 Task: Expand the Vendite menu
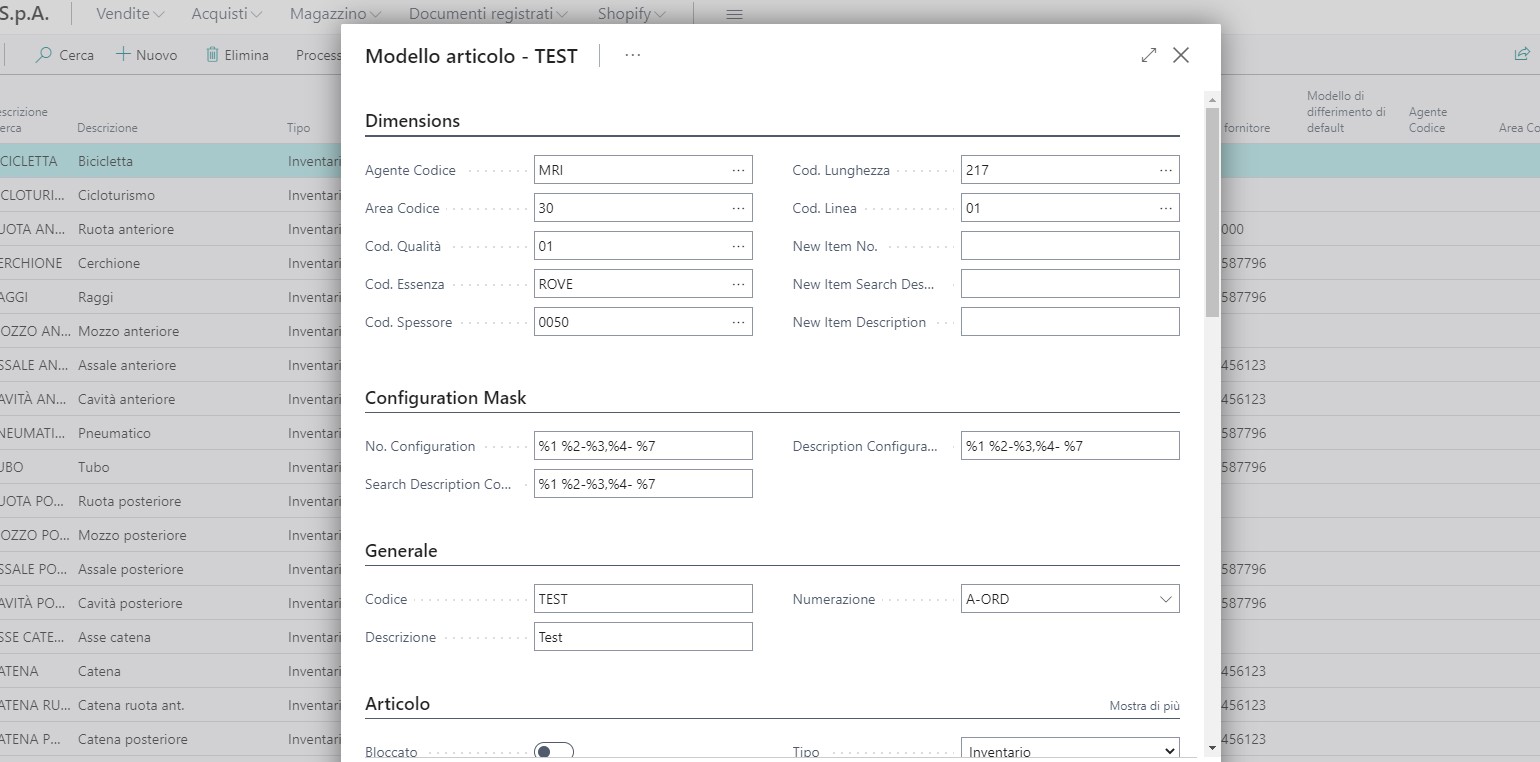(130, 15)
